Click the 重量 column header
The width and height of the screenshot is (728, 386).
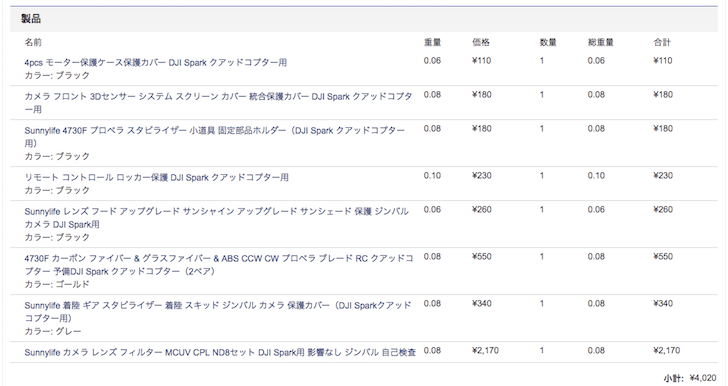coord(432,42)
